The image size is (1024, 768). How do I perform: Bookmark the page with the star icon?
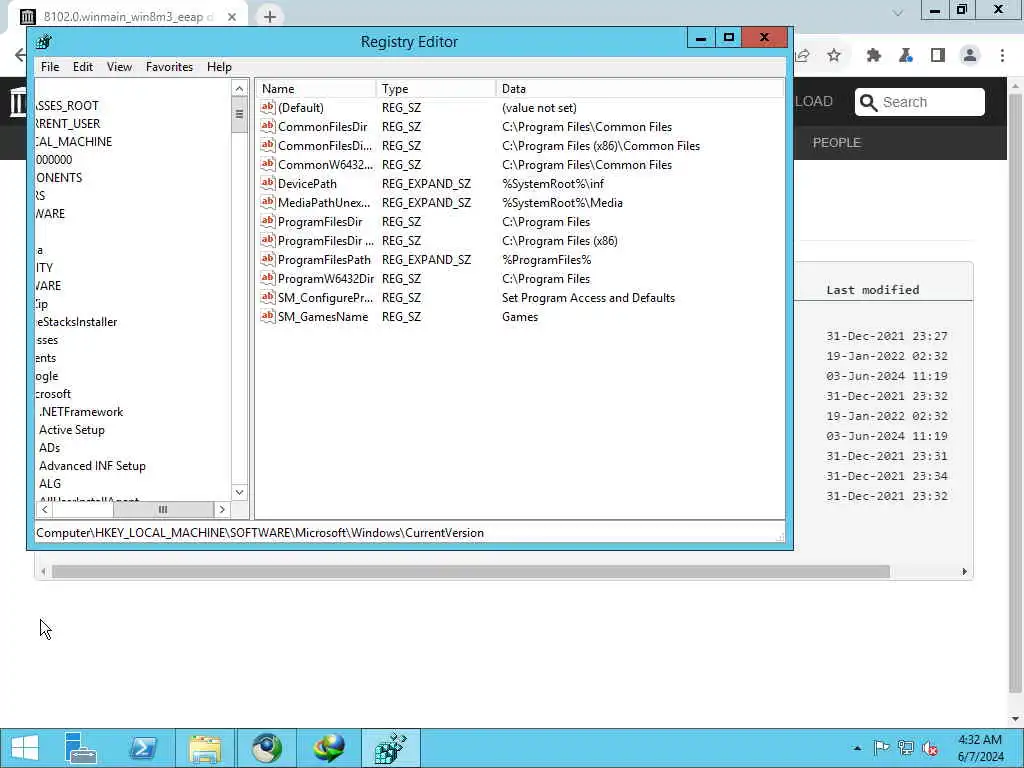(x=834, y=56)
